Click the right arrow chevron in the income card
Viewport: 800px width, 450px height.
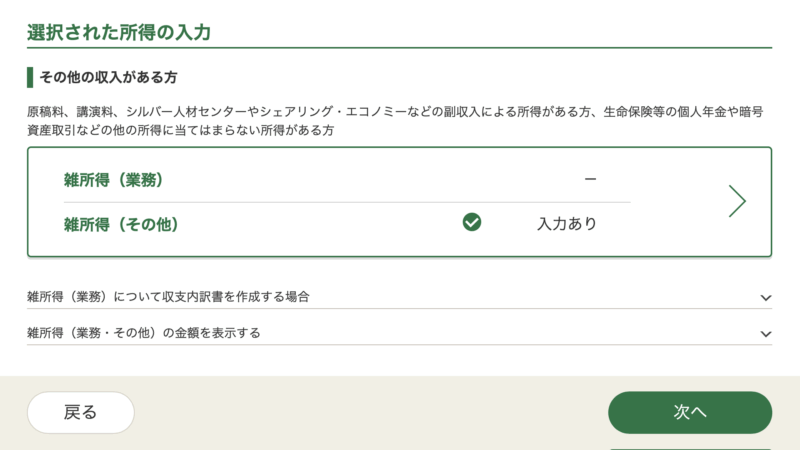click(x=737, y=201)
